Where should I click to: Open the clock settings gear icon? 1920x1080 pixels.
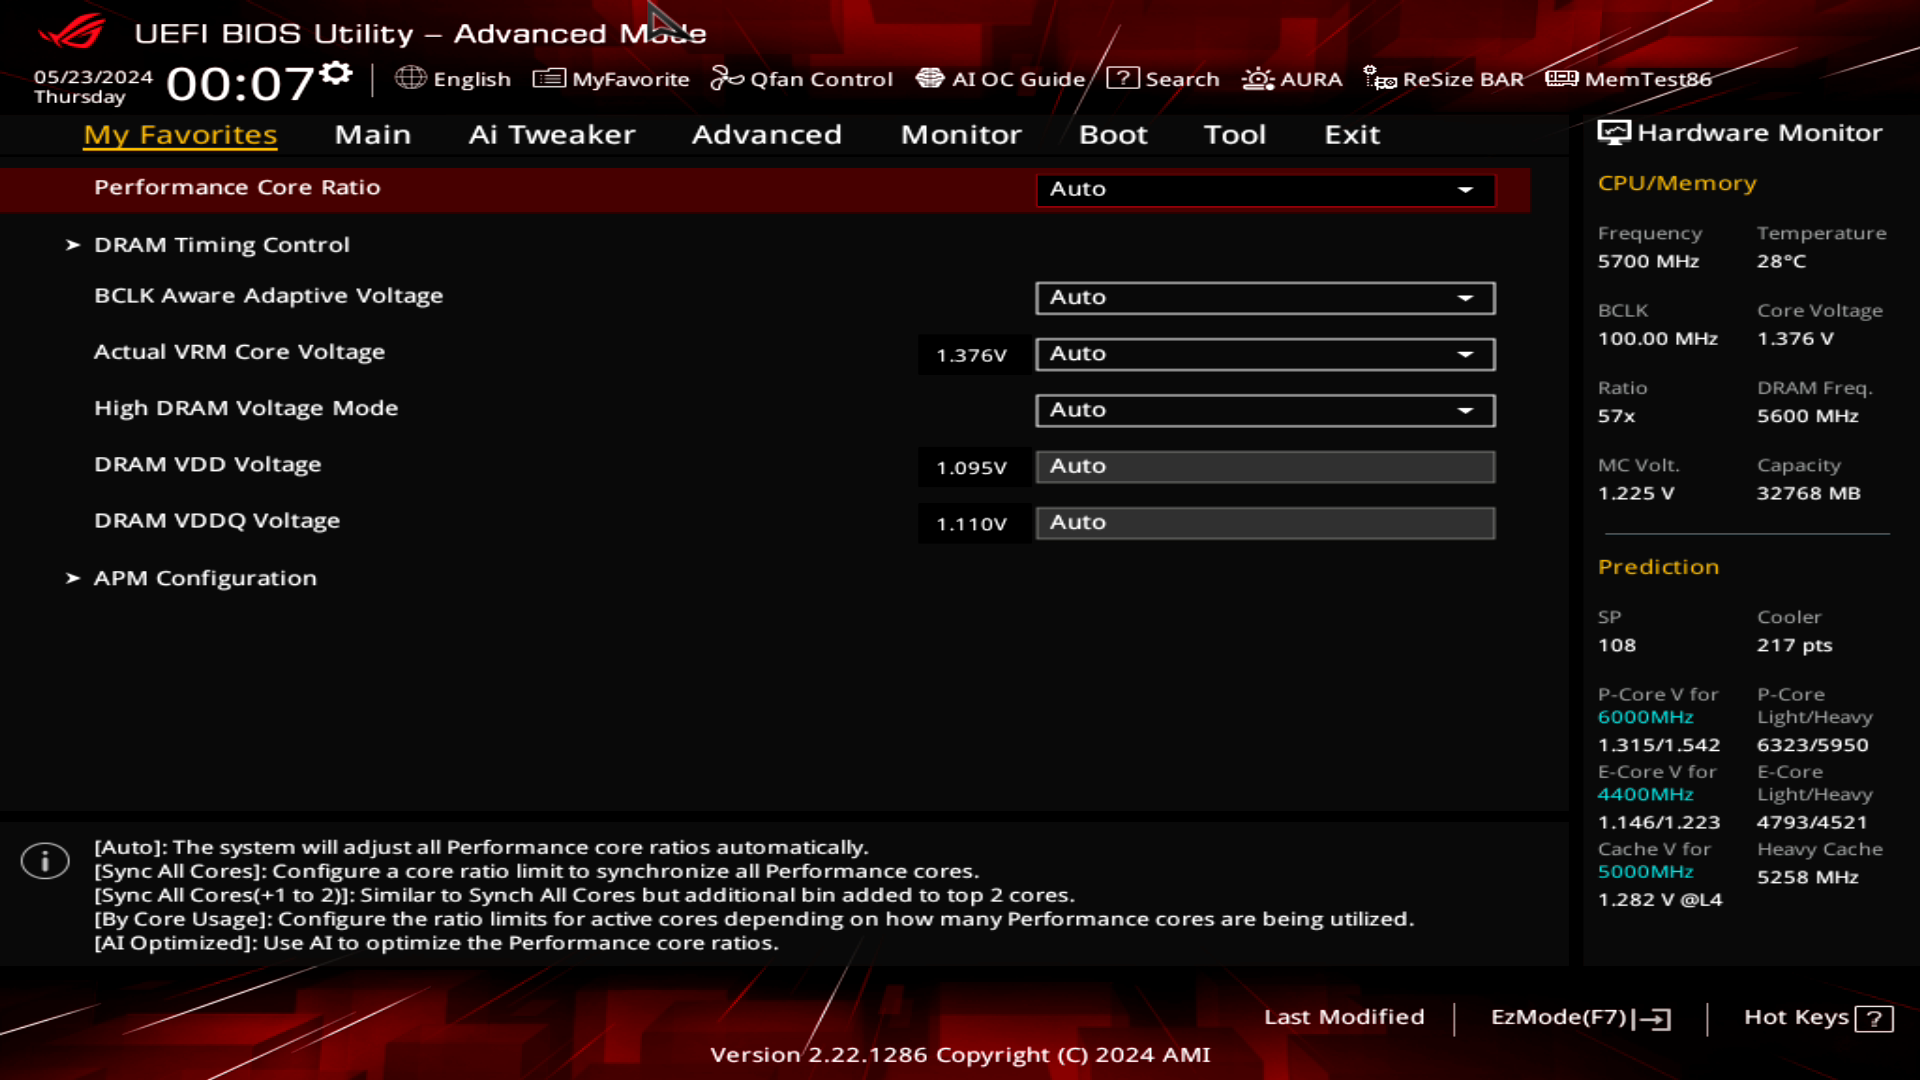point(337,73)
